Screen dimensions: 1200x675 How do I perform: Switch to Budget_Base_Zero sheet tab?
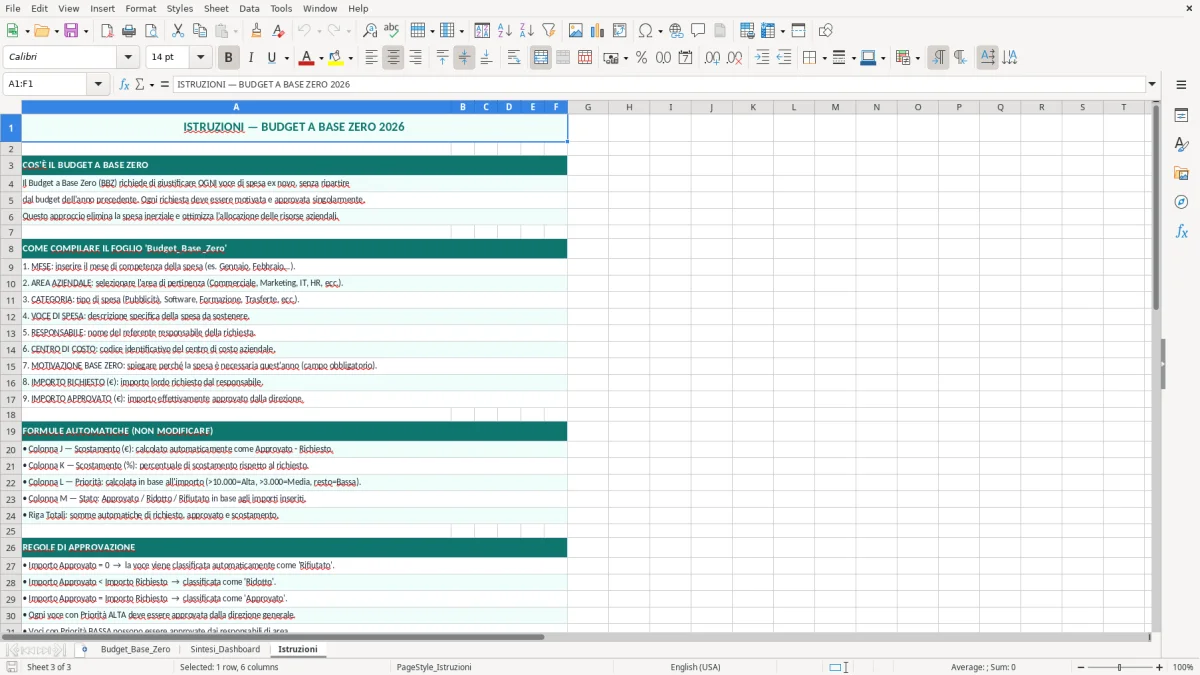click(x=135, y=649)
